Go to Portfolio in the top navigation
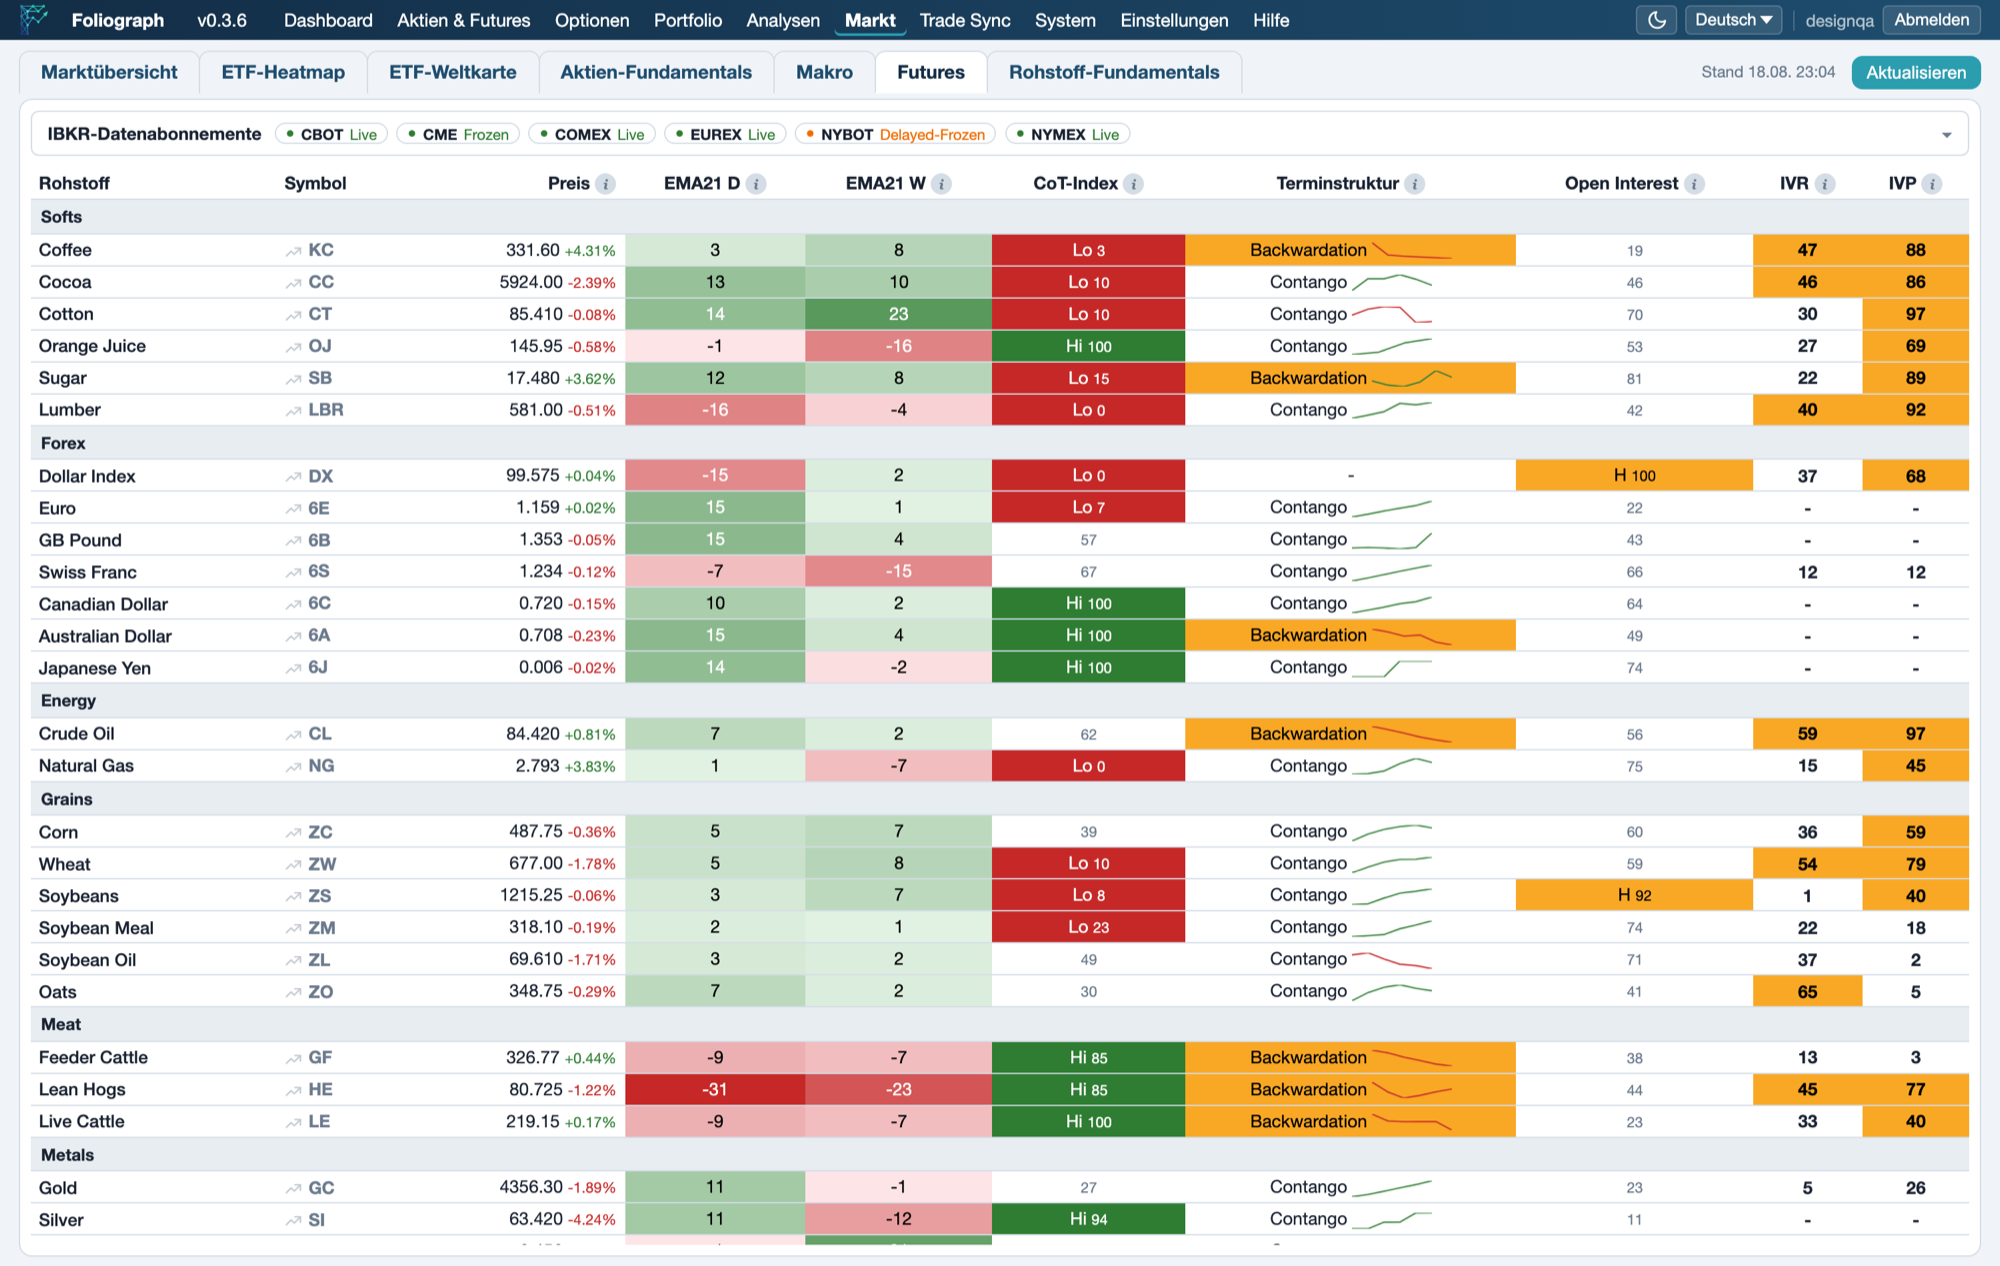The width and height of the screenshot is (2000, 1266). [x=688, y=20]
